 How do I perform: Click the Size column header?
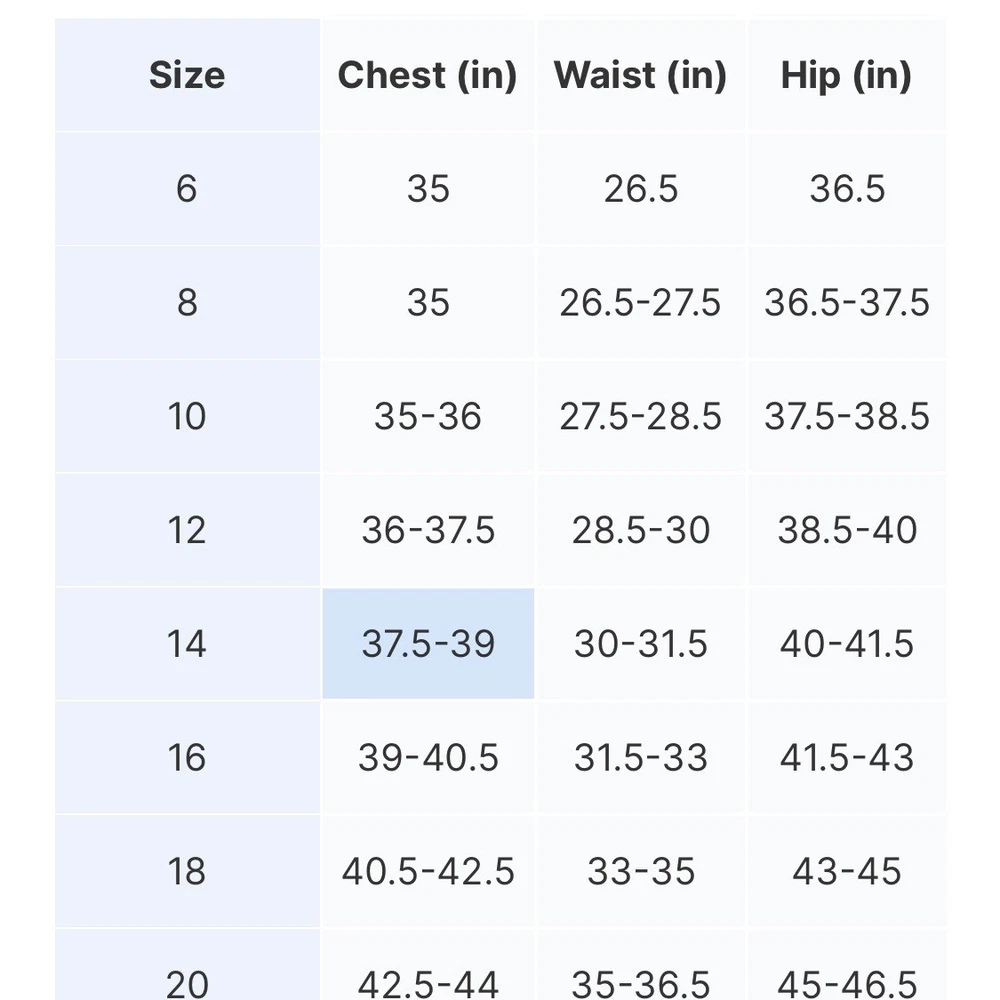(187, 75)
